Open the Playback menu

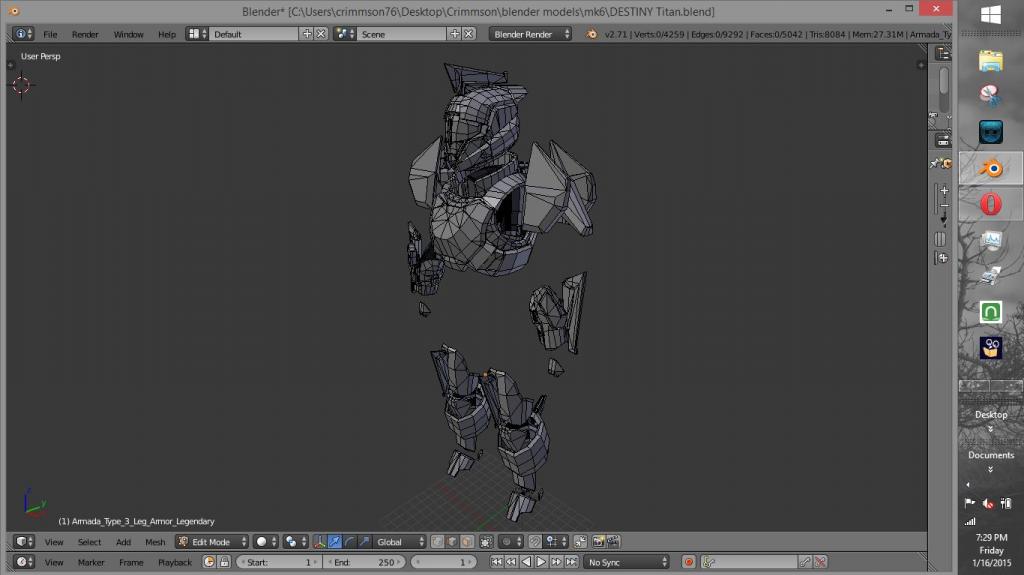pyautogui.click(x=174, y=562)
